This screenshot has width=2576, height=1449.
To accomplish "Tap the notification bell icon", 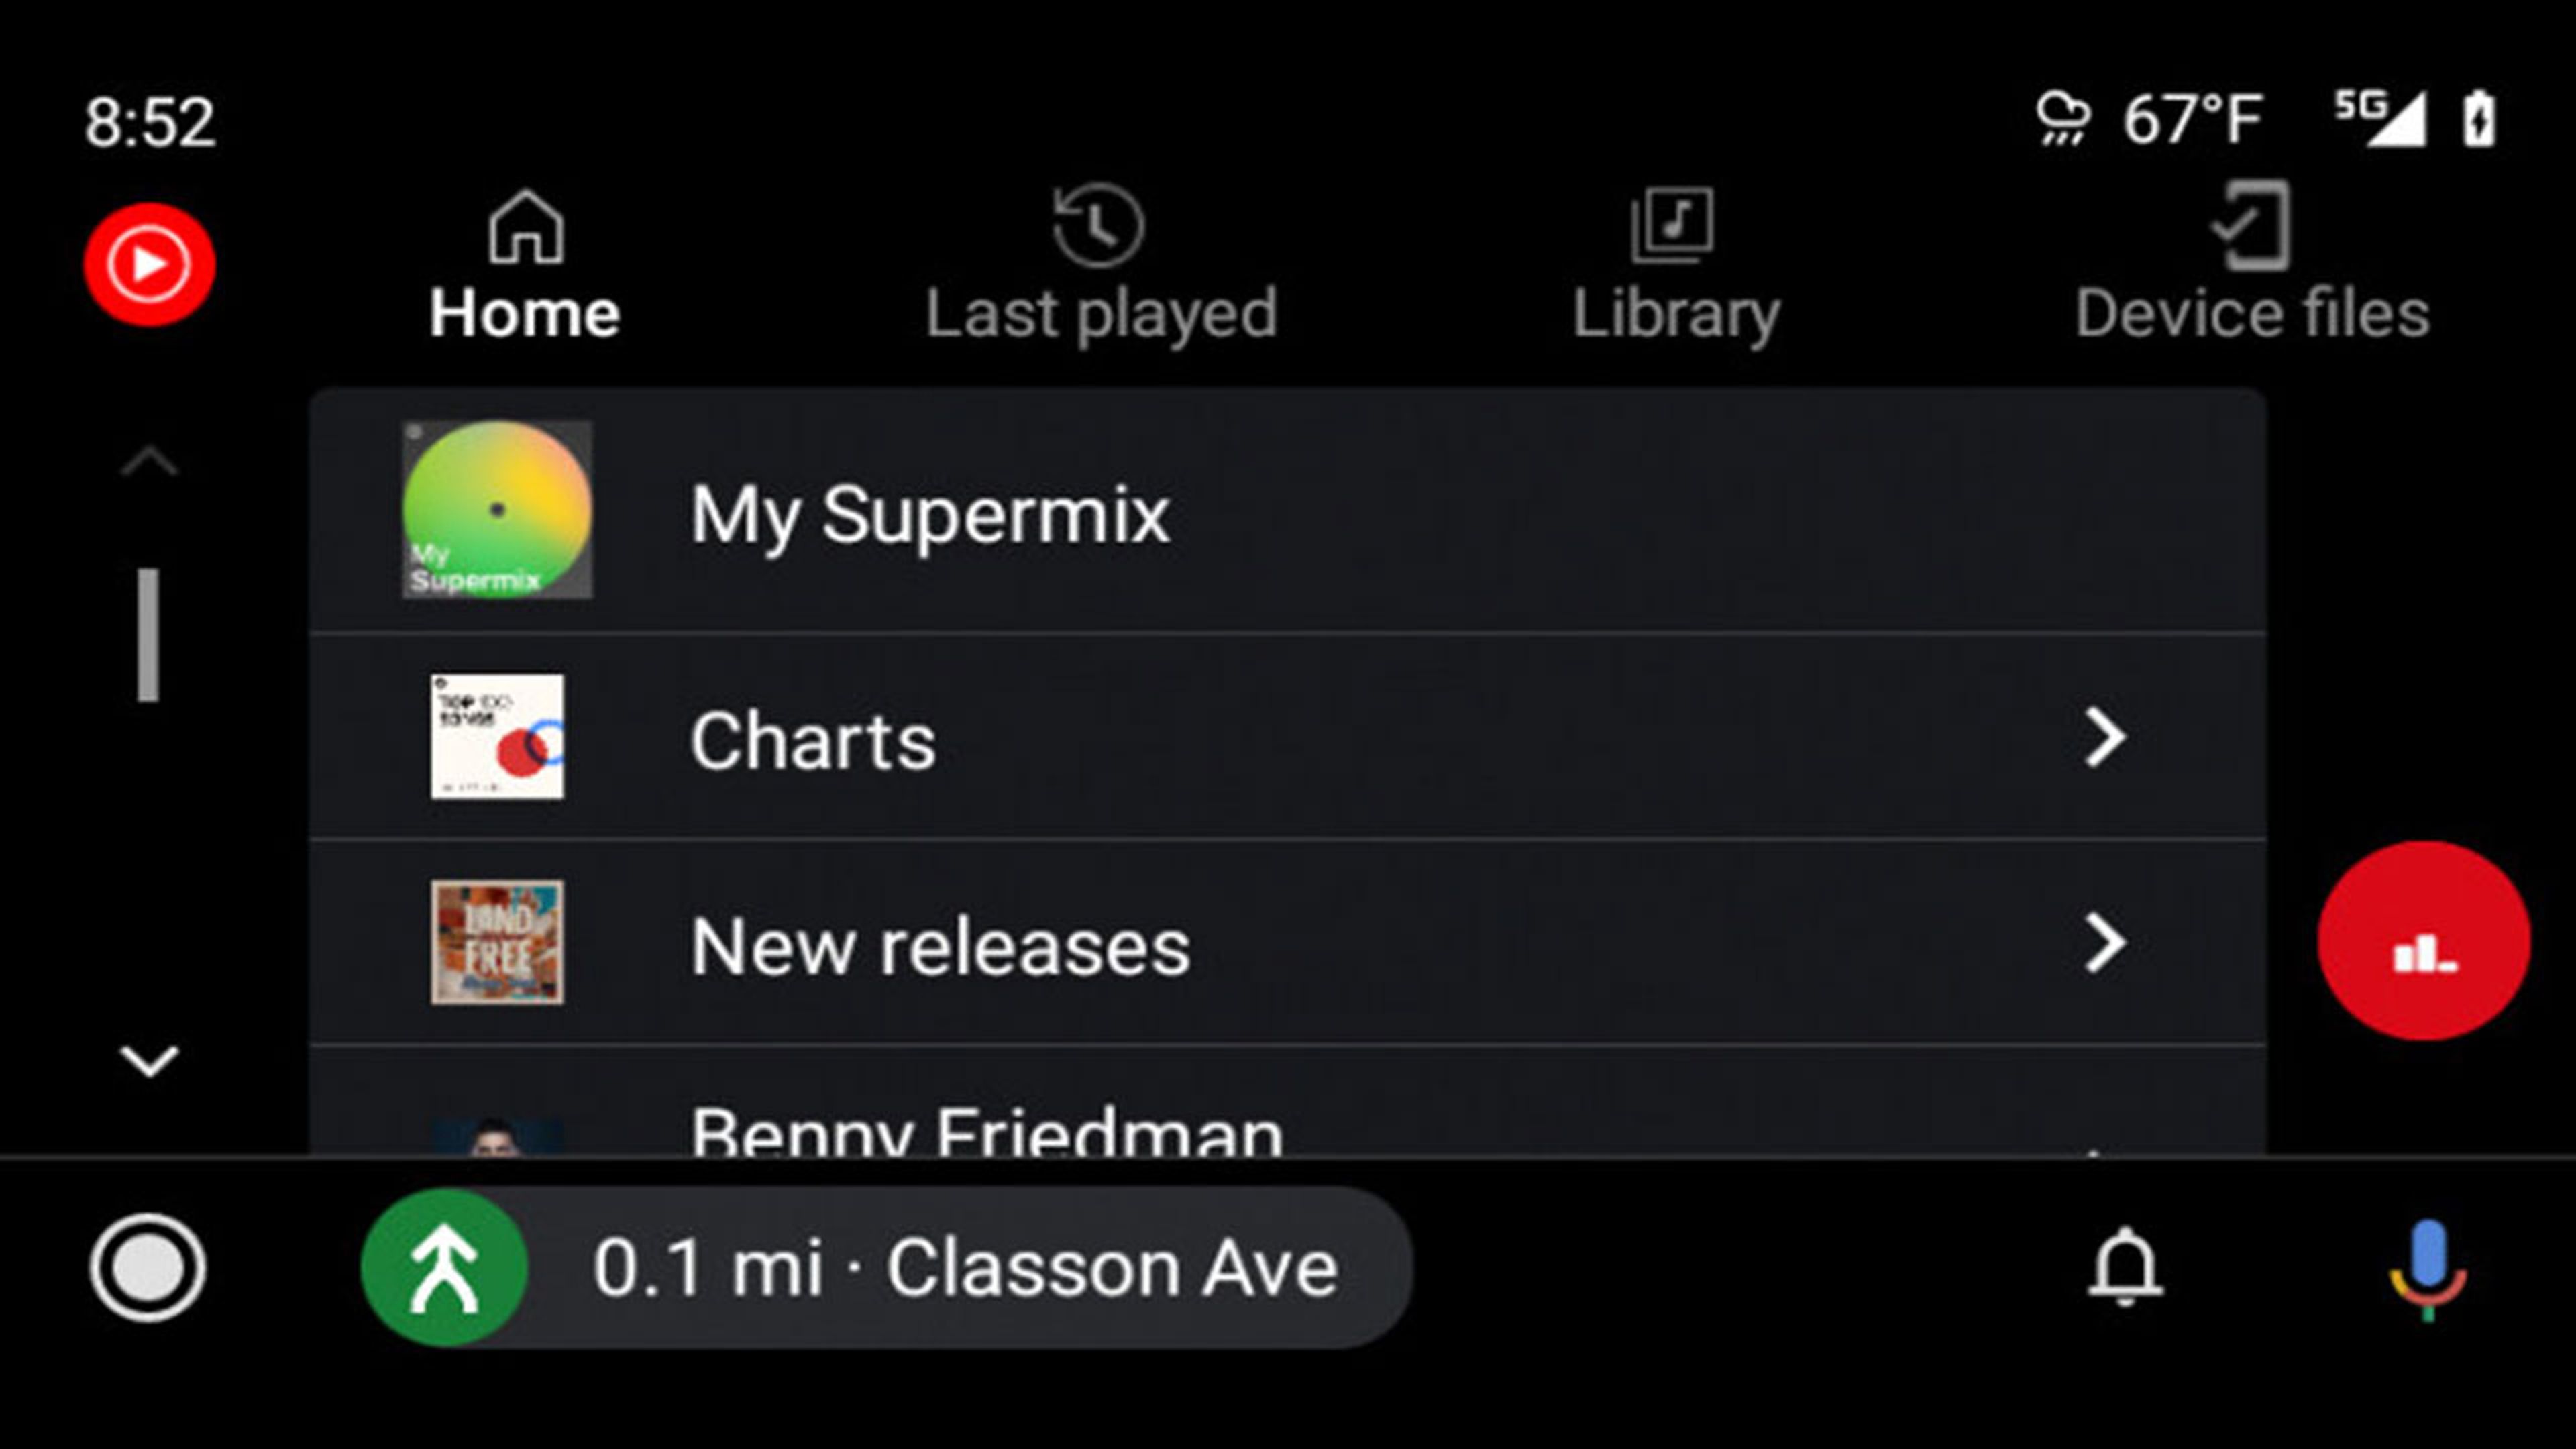I will tap(2125, 1267).
